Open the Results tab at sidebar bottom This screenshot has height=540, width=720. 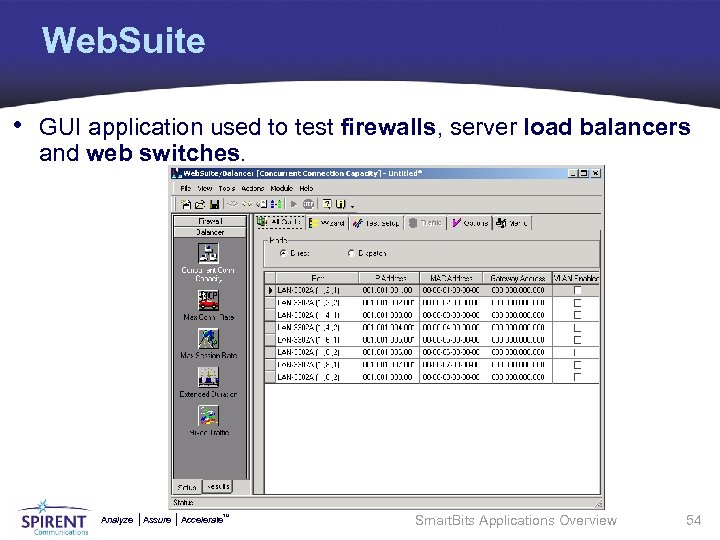(x=218, y=486)
